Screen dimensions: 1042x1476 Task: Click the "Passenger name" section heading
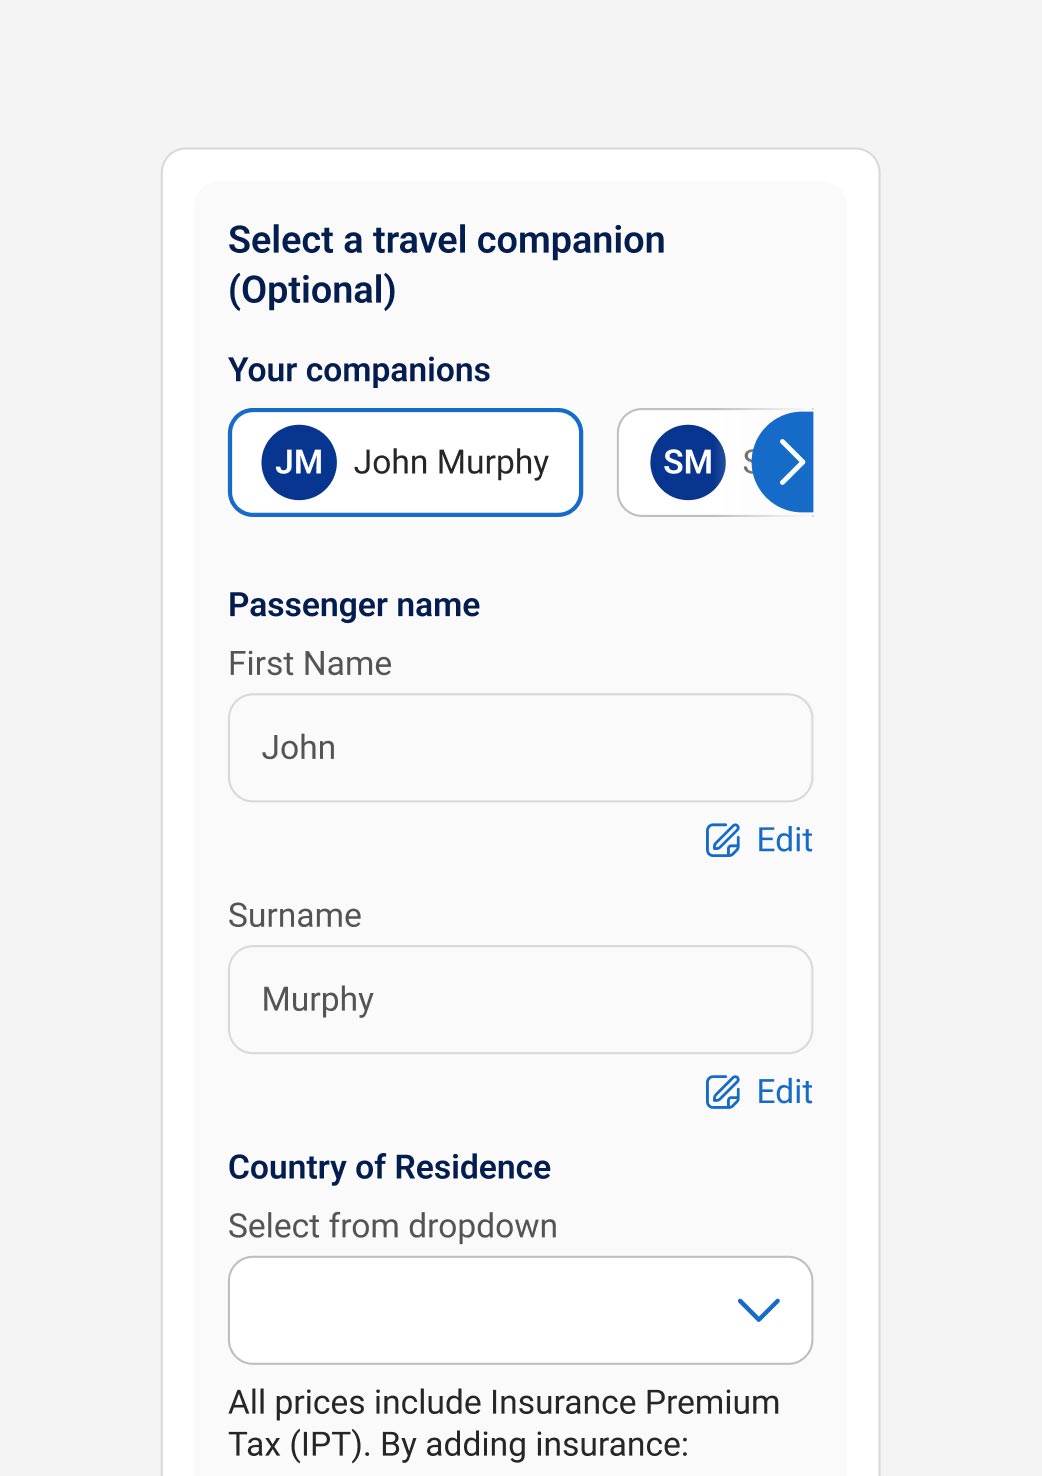(x=354, y=605)
